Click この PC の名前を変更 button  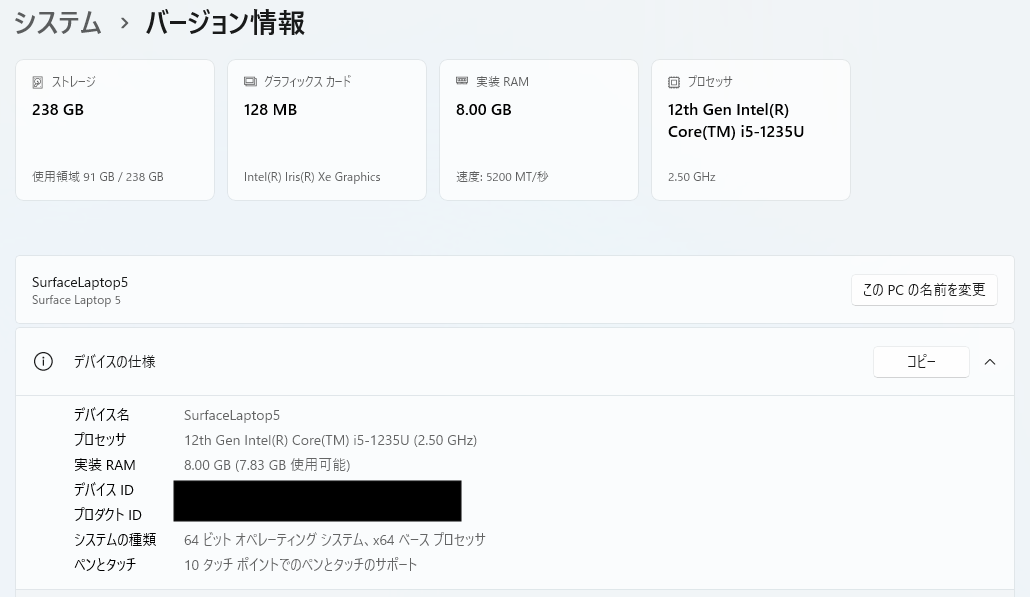[x=924, y=290]
